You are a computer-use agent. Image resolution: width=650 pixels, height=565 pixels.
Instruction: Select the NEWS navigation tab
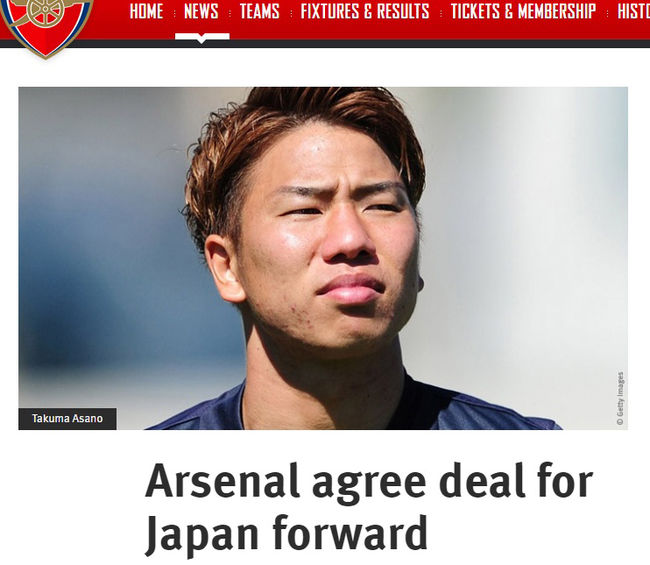(x=201, y=11)
